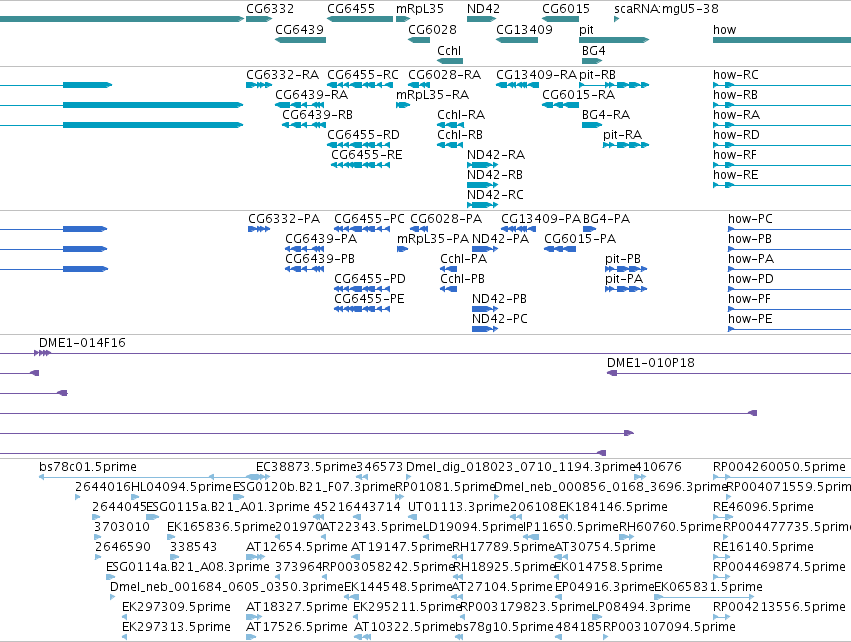Viewport: 851px width, 642px height.
Task: Select protein label CG6439-PB
Action: (320, 259)
